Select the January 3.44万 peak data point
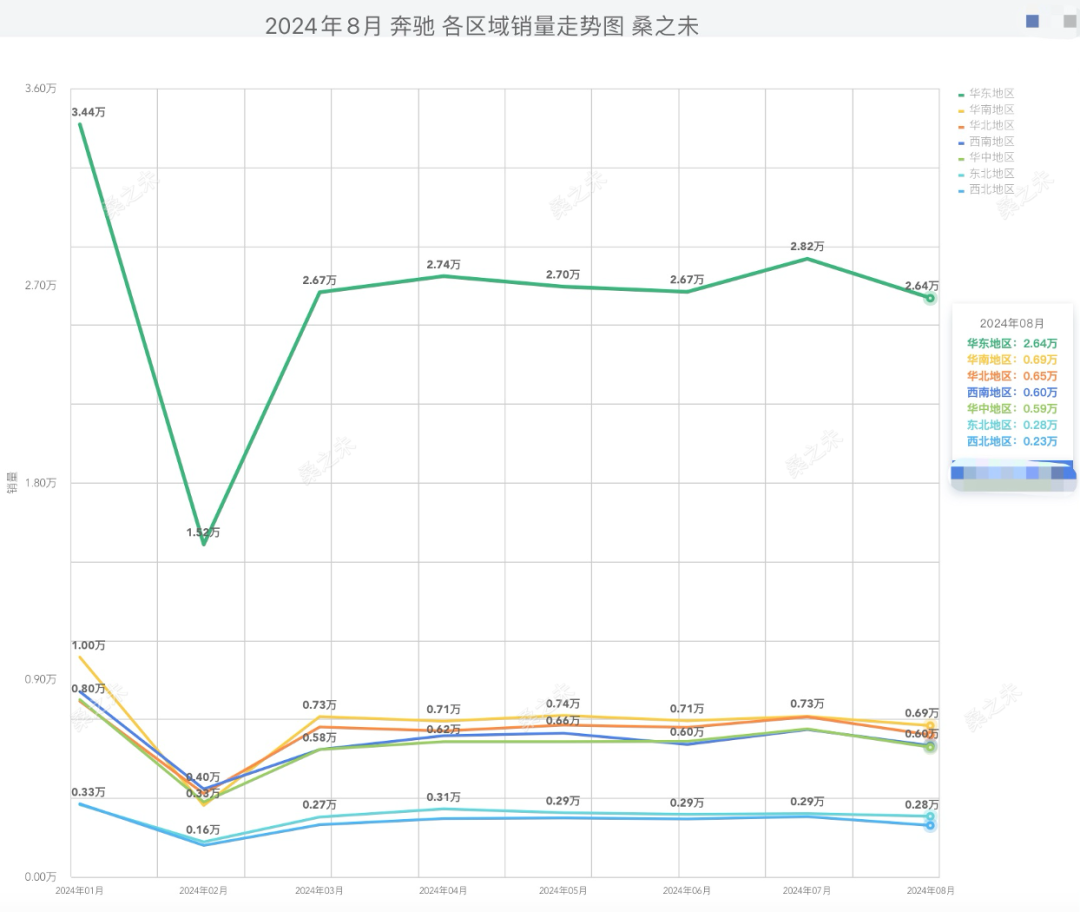Image resolution: width=1080 pixels, height=912 pixels. (79, 123)
